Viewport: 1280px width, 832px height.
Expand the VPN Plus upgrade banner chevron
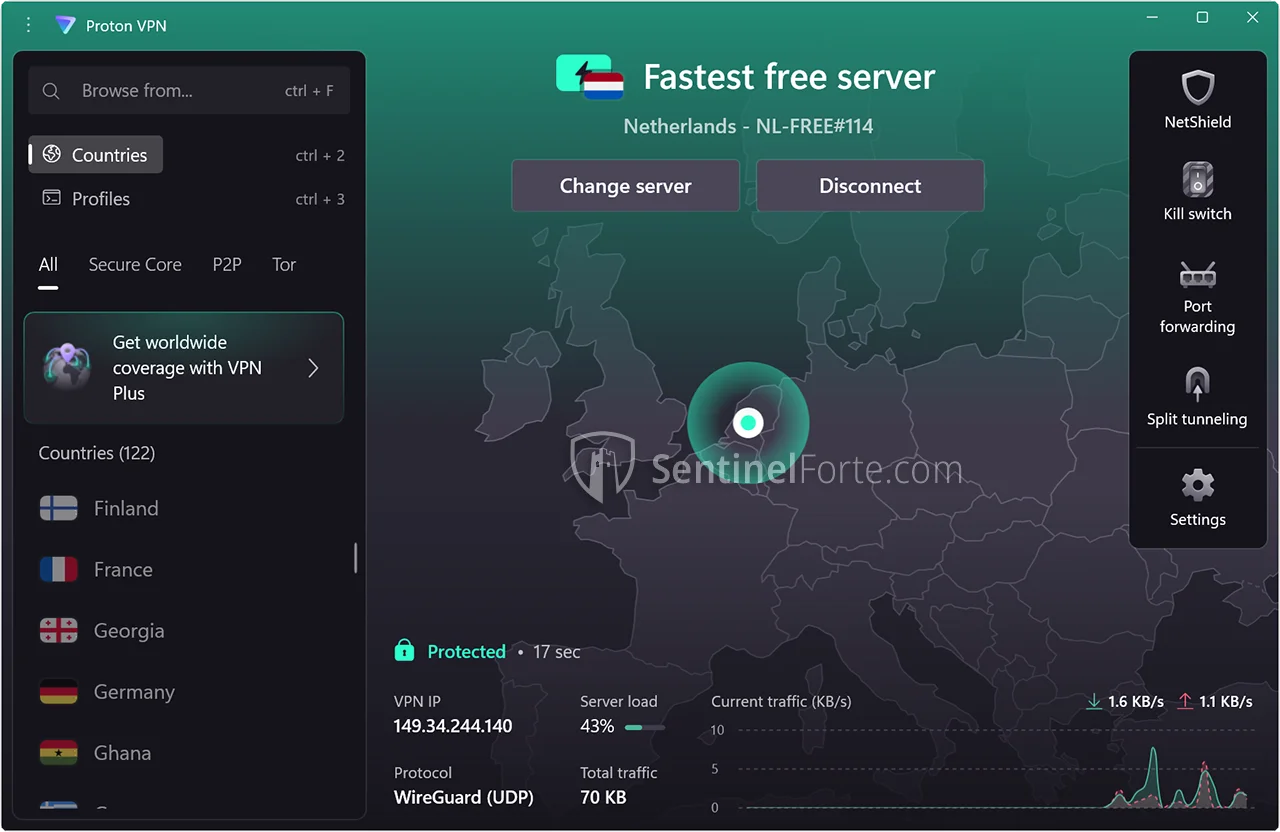click(x=313, y=368)
